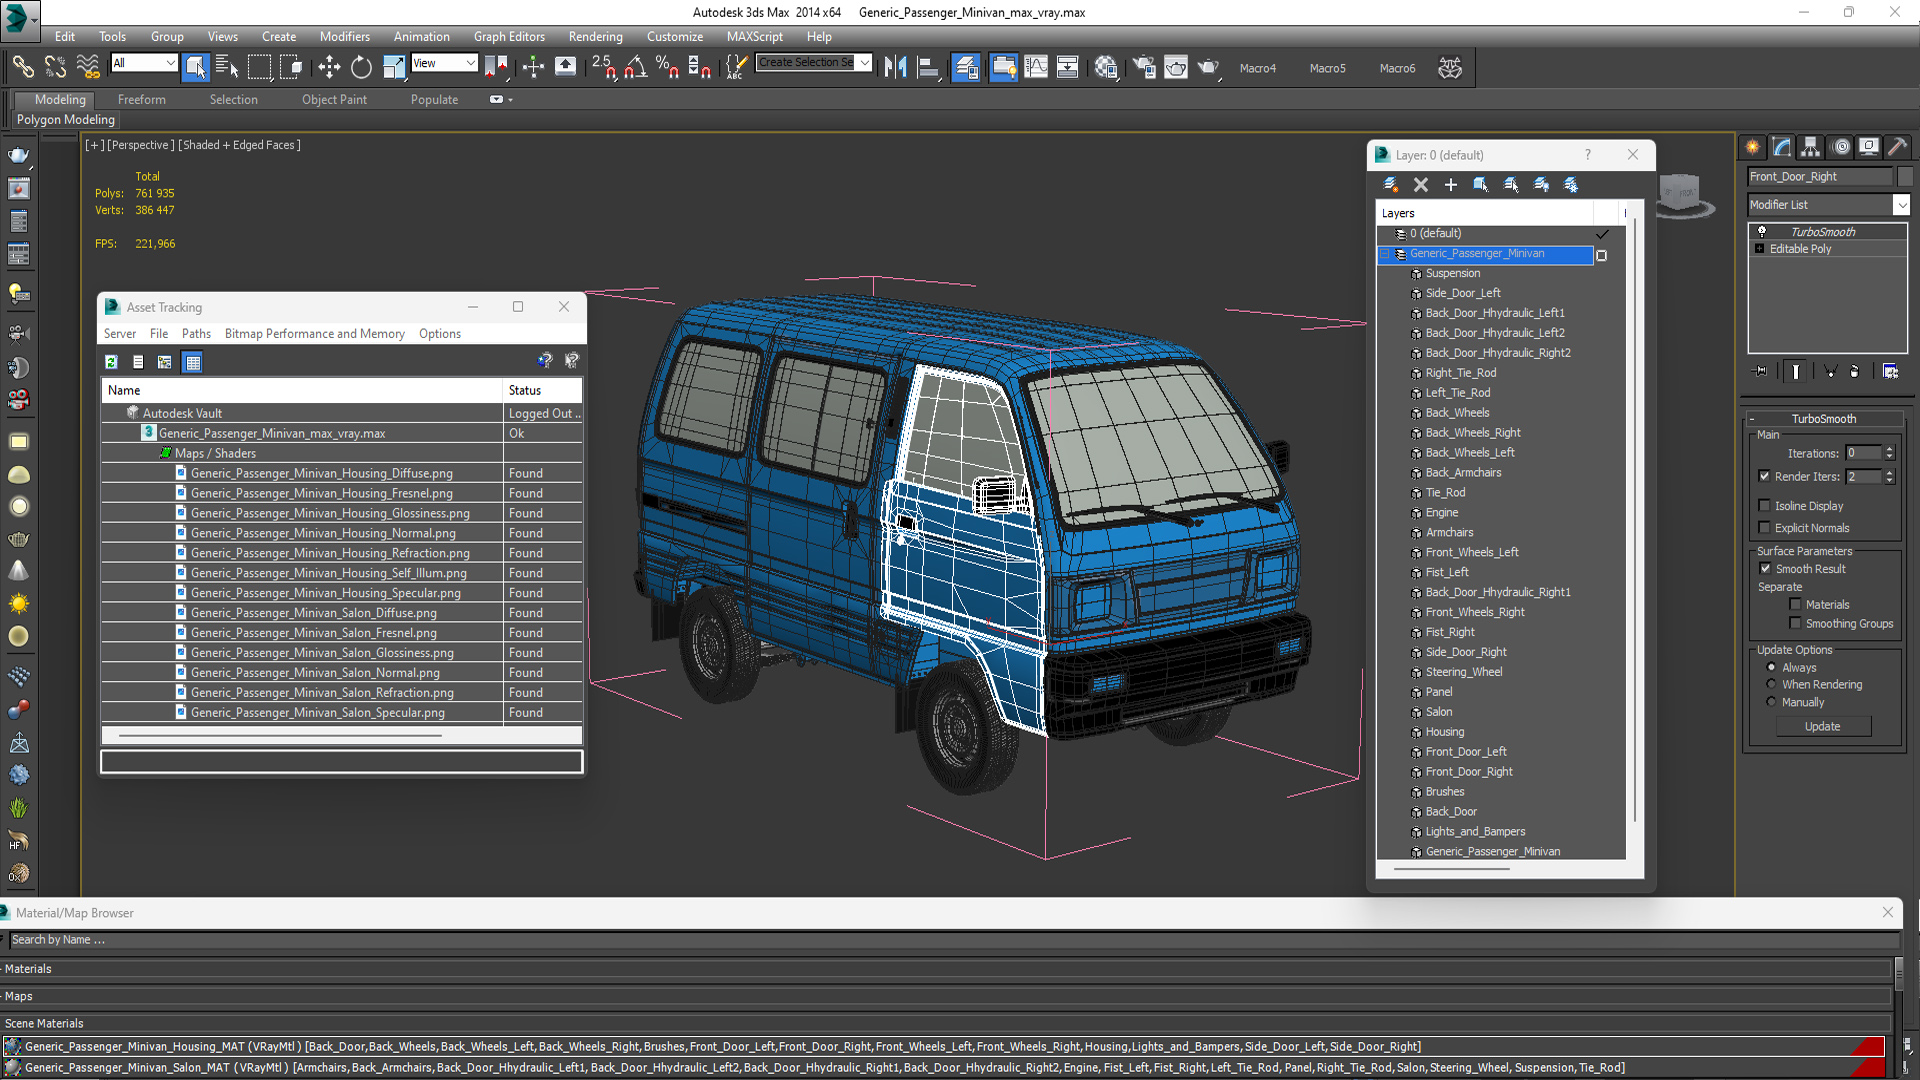Expand the Generic_Passenger_Minivan layer group
The image size is (1920, 1080).
point(1386,253)
